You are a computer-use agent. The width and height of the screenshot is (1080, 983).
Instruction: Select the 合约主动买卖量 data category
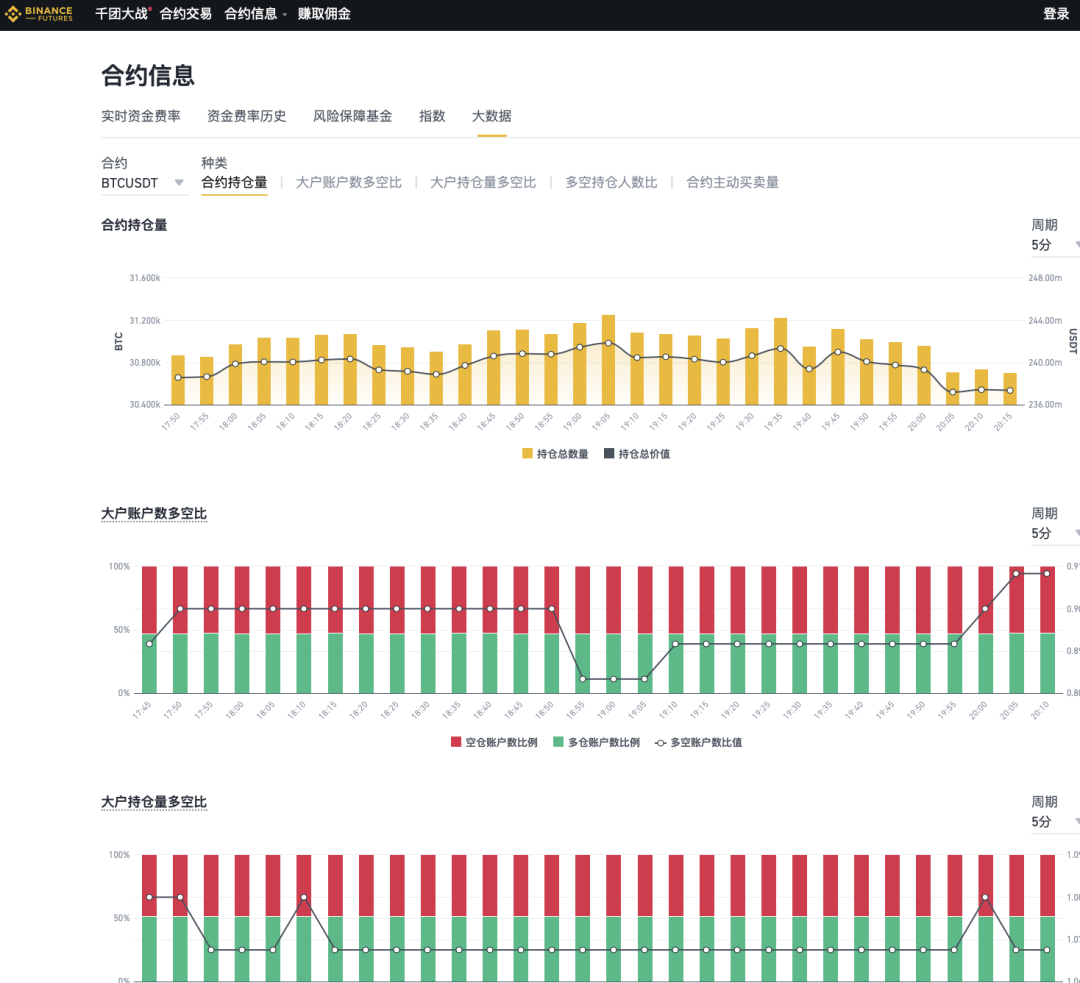(x=731, y=183)
